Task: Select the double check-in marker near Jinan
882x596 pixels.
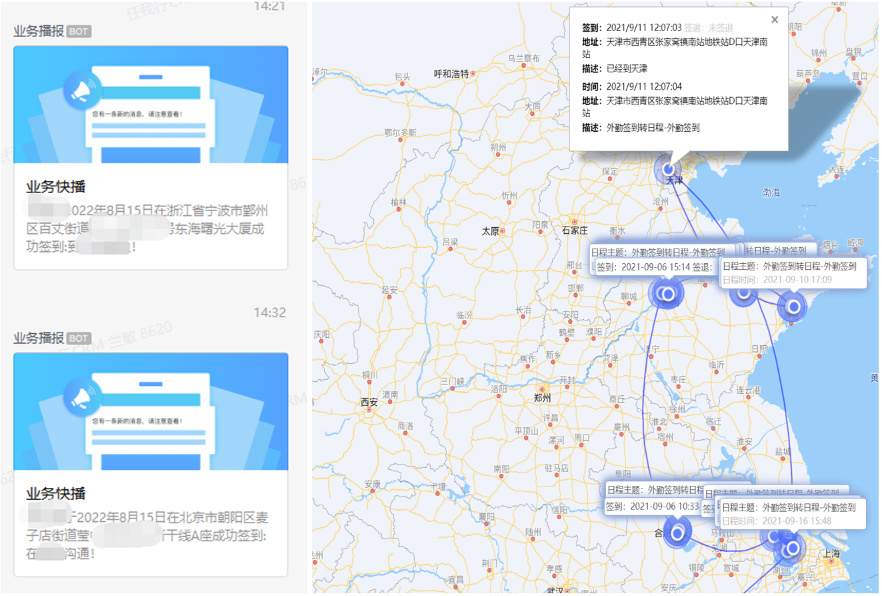Action: [666, 296]
